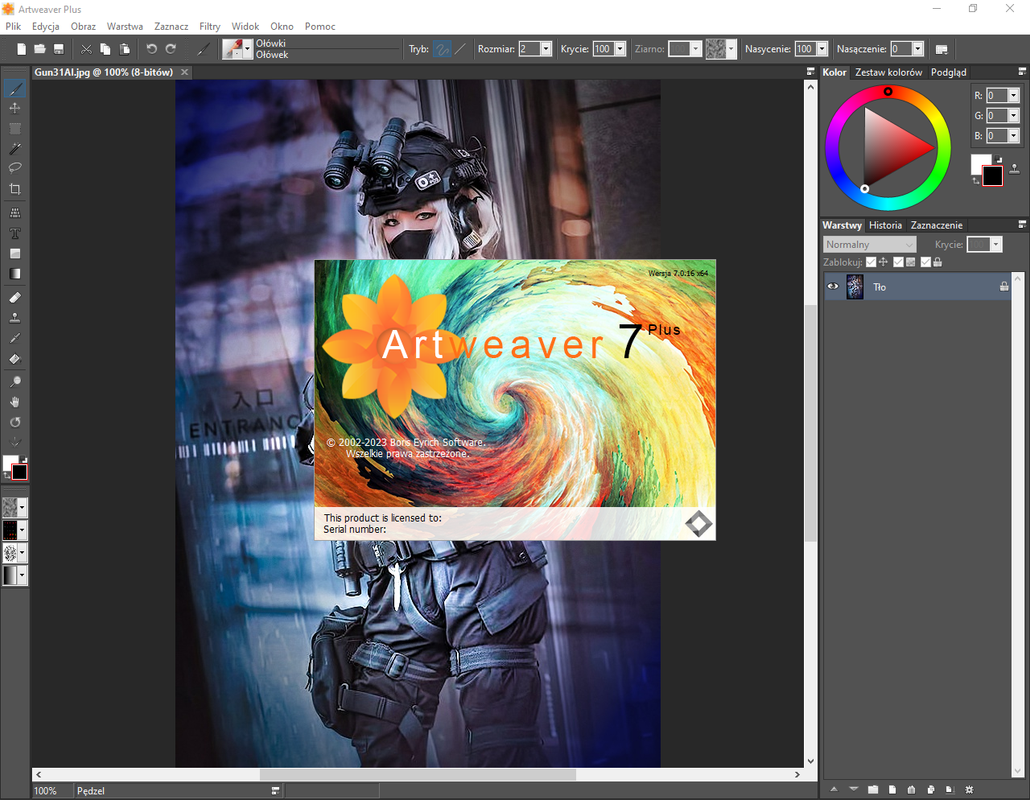The image size is (1030, 800).
Task: Cut selection with scissors icon
Action: click(x=86, y=49)
